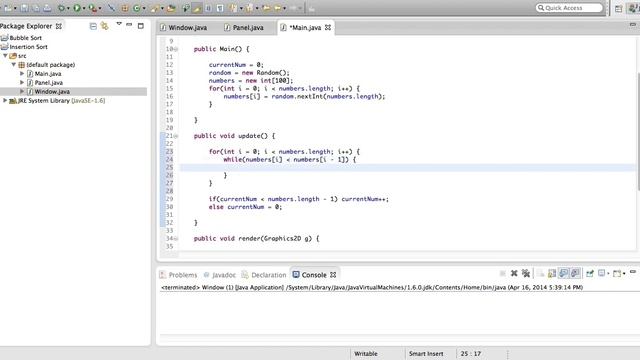640x360 pixels.
Task: Click the editor vertical scrollbar
Action: coord(638,131)
